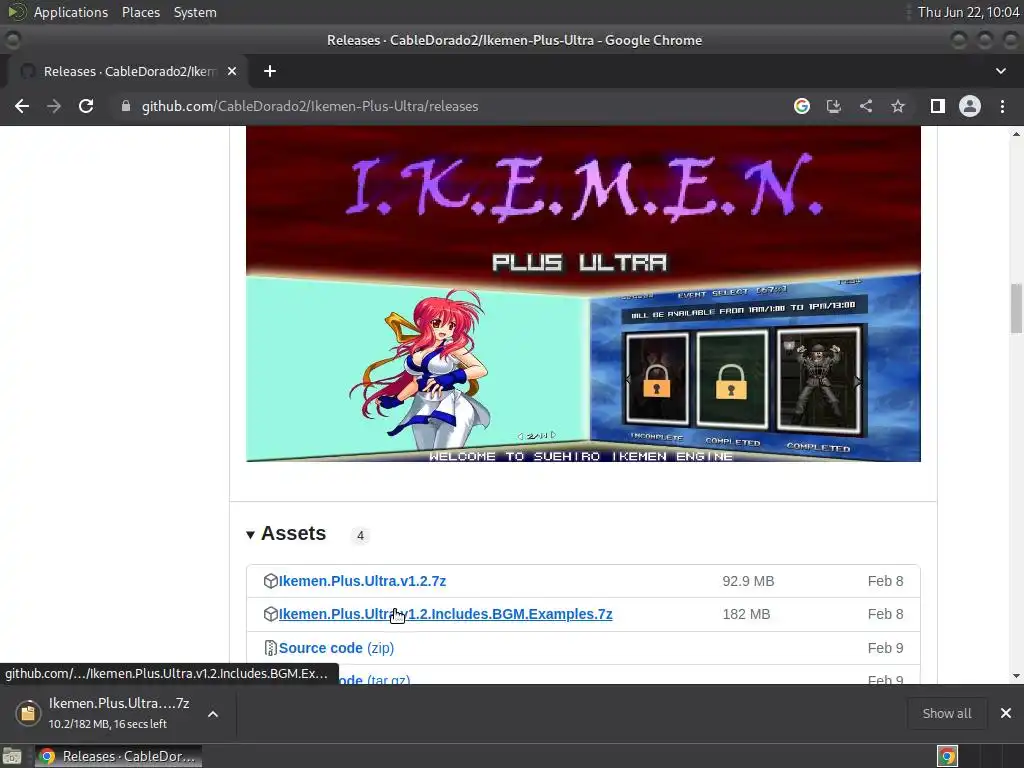Close the downloads bar
This screenshot has height=768, width=1024.
pyautogui.click(x=1006, y=713)
